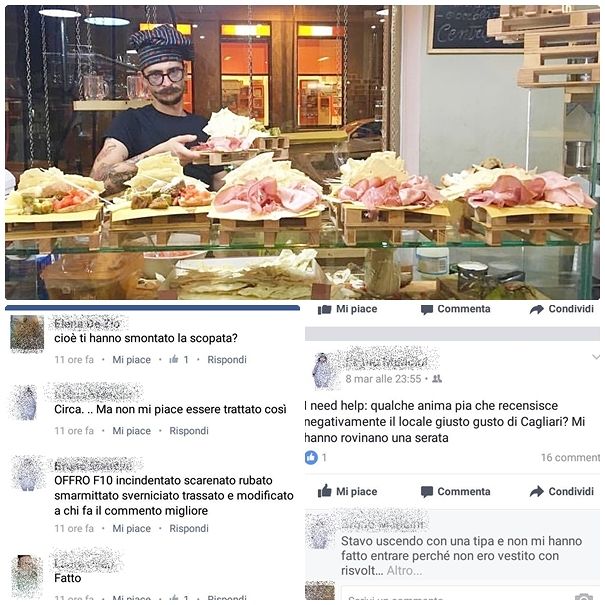Open the post options chevron
The width and height of the screenshot is (605, 605).
(x=596, y=357)
